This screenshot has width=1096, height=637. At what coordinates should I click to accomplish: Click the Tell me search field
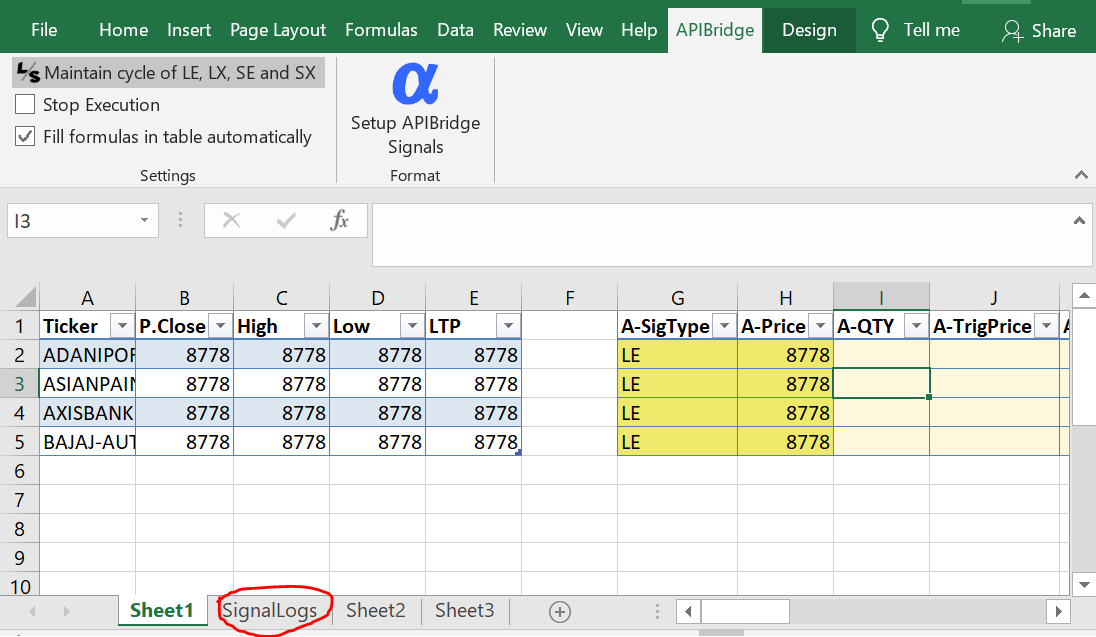931,30
